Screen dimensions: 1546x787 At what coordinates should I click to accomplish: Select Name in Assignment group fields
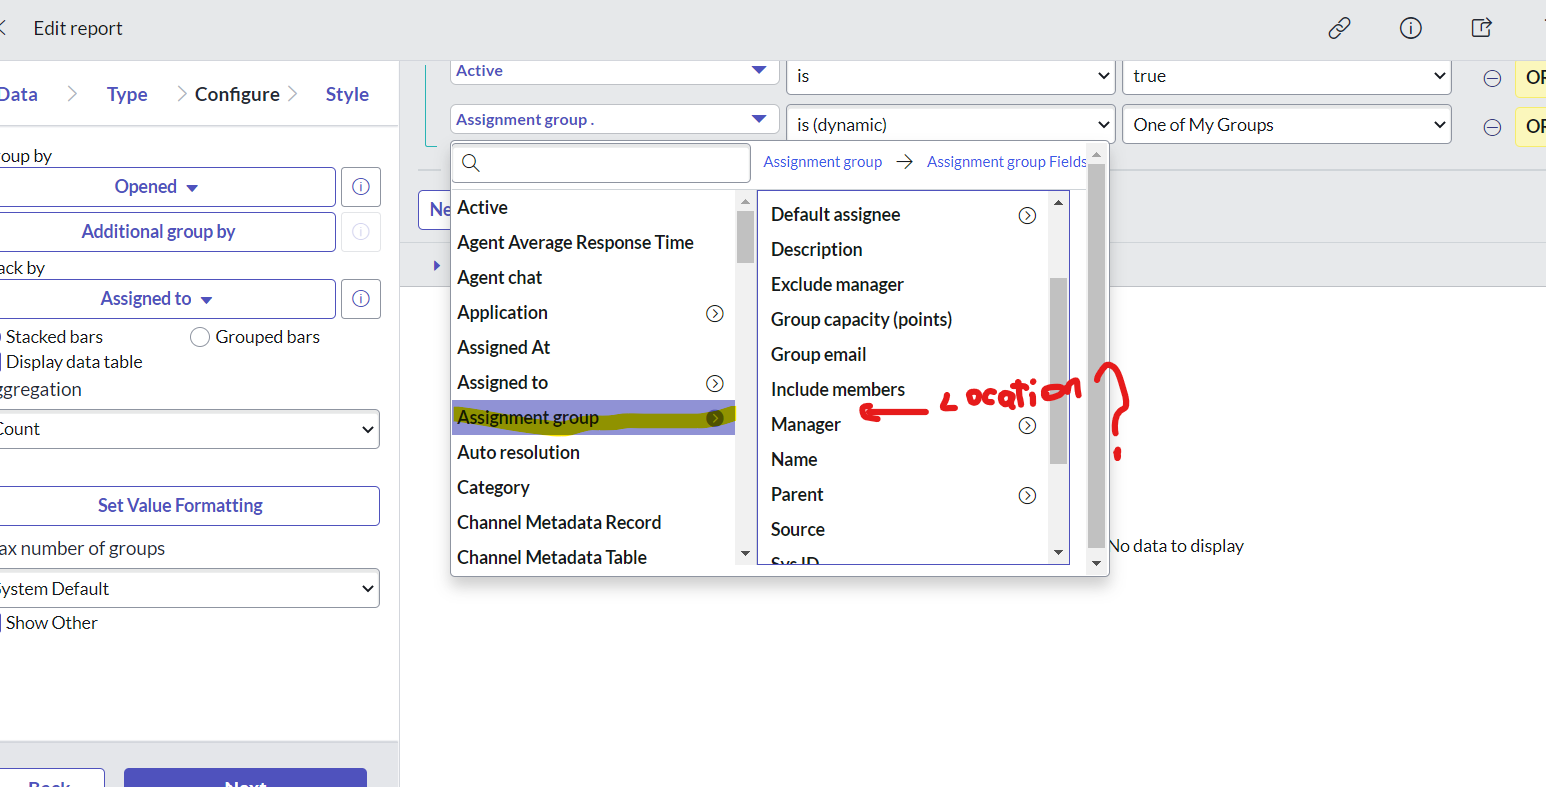tap(904, 460)
